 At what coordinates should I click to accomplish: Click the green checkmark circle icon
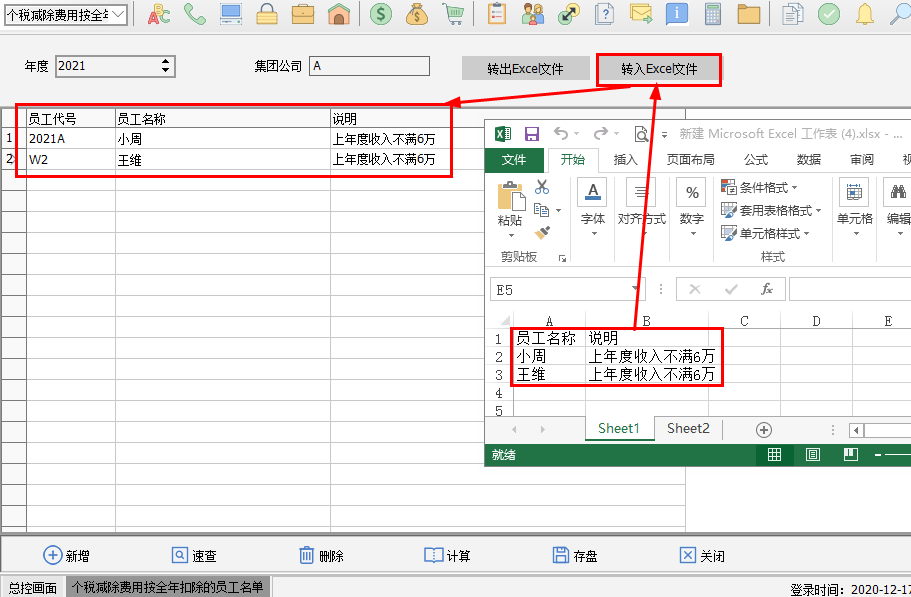pyautogui.click(x=829, y=14)
